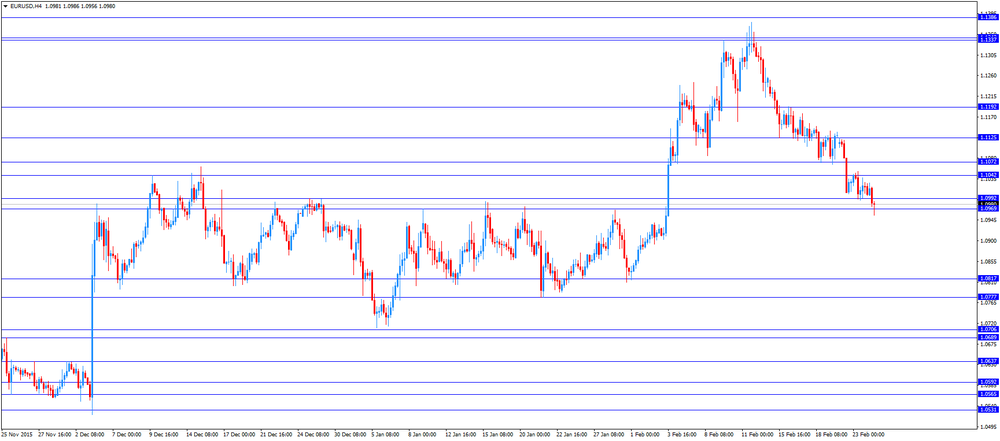Click the 9 Dec 16:00 time label
Image resolution: width=1000 pixels, height=441 pixels.
coord(166,435)
